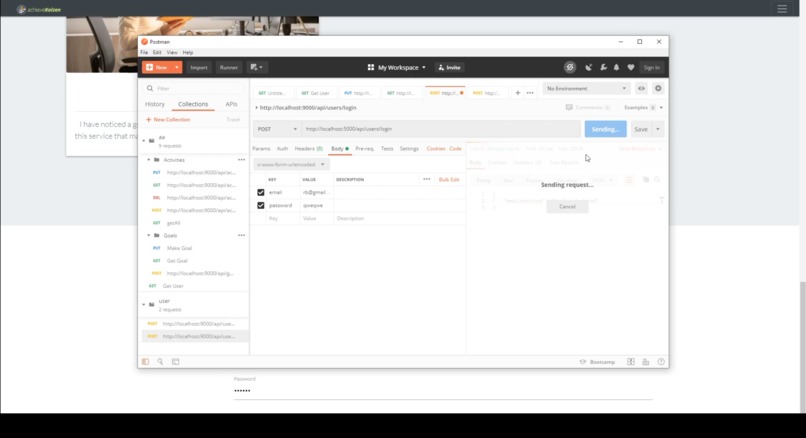Open the Save button dropdown arrow
806x438 pixels.
(658, 129)
